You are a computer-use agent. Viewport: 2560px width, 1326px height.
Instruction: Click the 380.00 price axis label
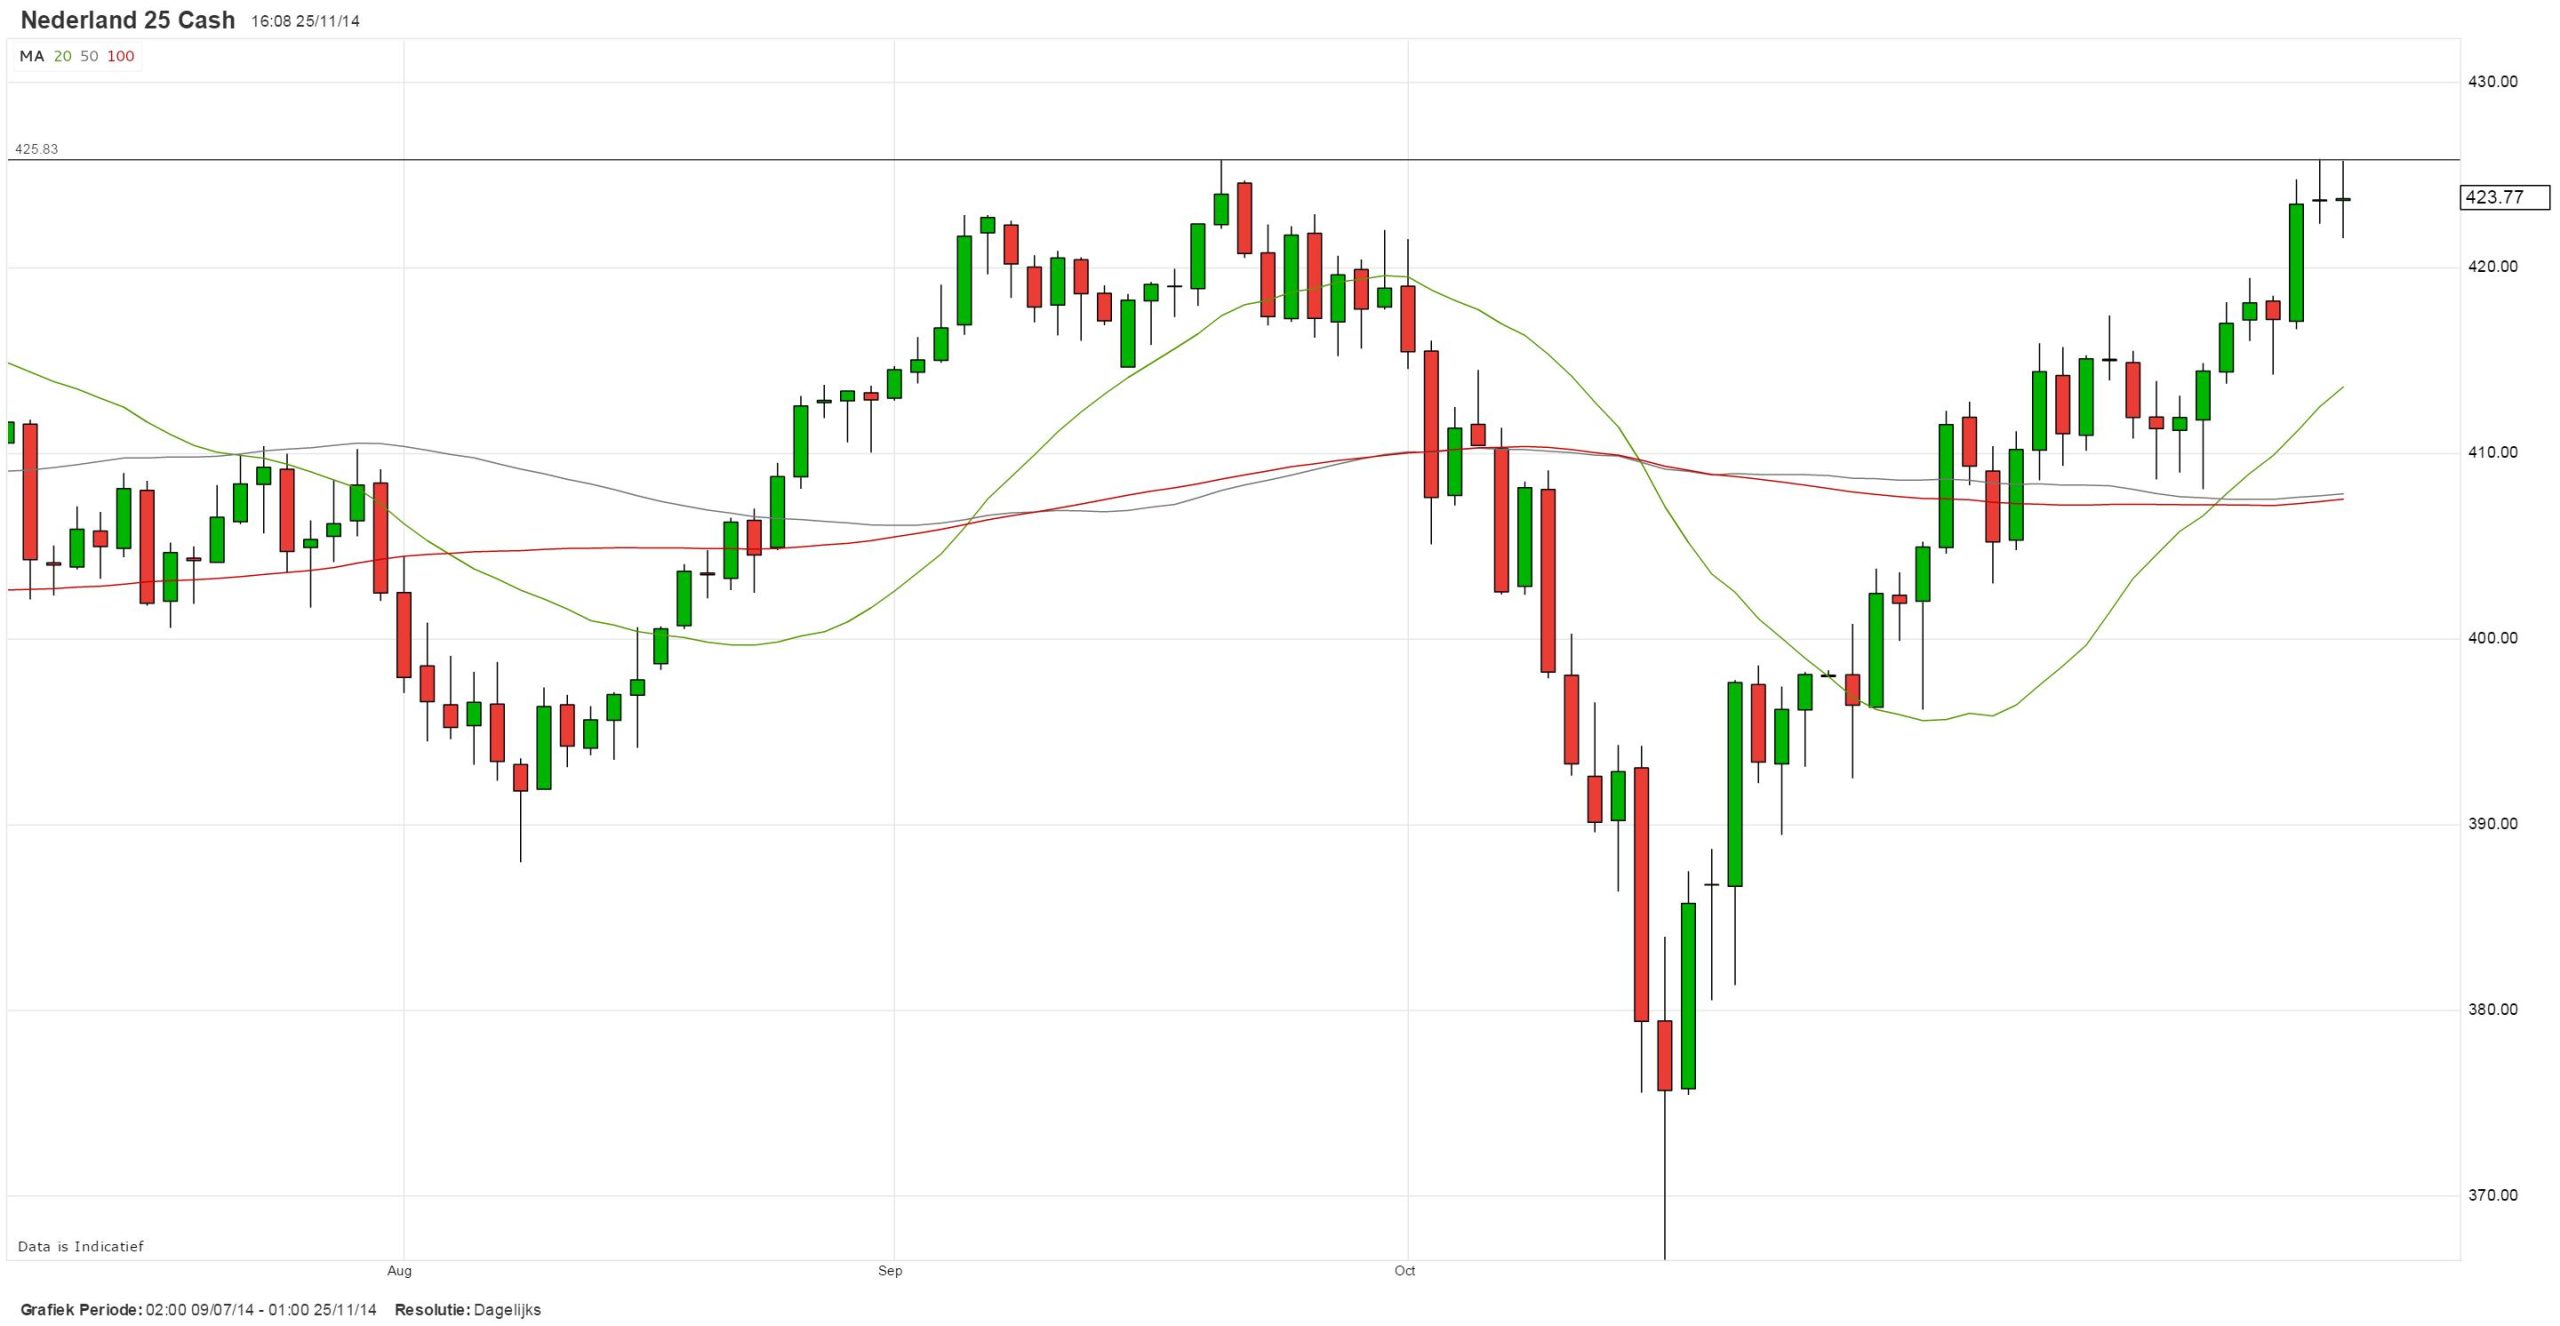[2493, 1009]
